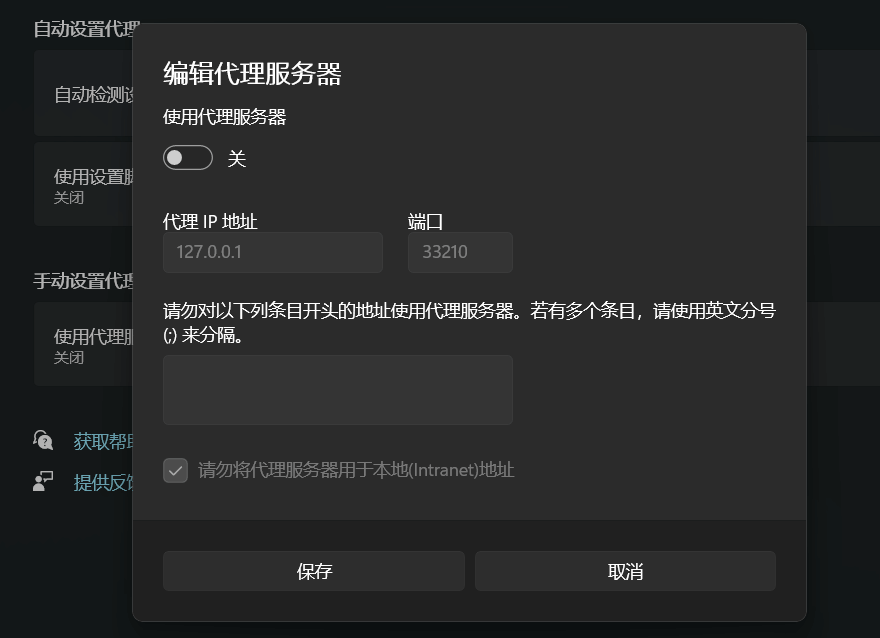Select the 使用设置脚本 card in the background
The height and width of the screenshot is (638, 880).
(83, 184)
